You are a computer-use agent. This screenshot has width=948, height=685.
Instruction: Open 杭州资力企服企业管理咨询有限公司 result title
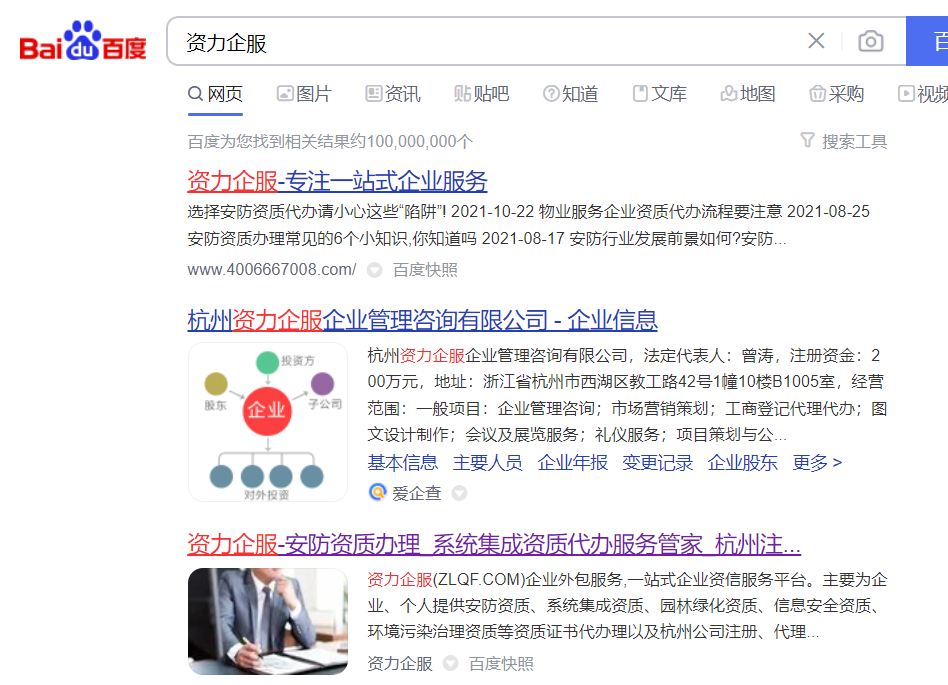coord(423,320)
